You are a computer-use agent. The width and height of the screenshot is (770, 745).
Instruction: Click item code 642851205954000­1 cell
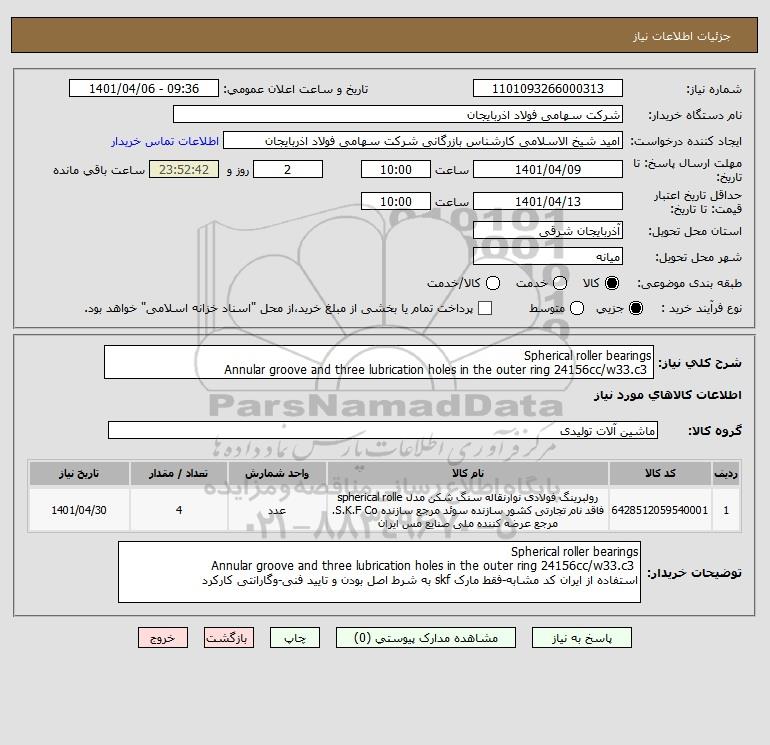(660, 510)
